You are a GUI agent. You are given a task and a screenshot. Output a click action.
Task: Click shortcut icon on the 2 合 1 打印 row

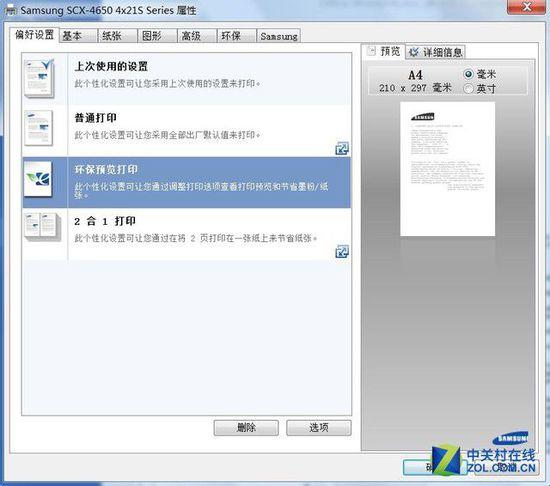342,251
